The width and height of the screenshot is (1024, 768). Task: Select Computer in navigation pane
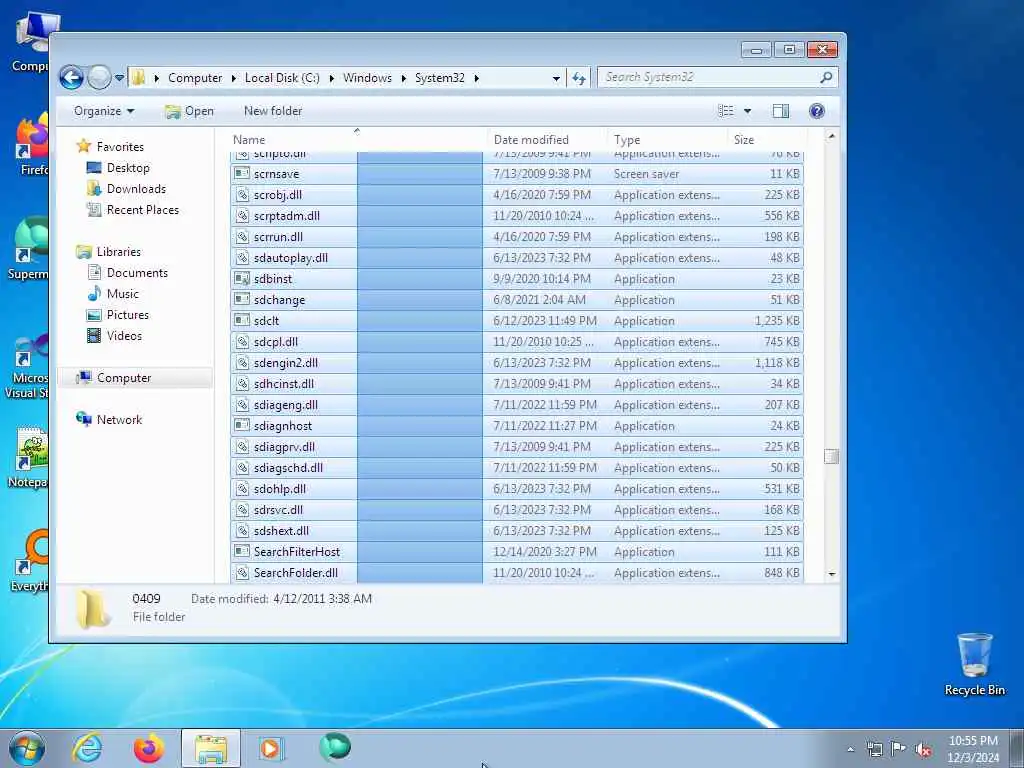pos(123,377)
